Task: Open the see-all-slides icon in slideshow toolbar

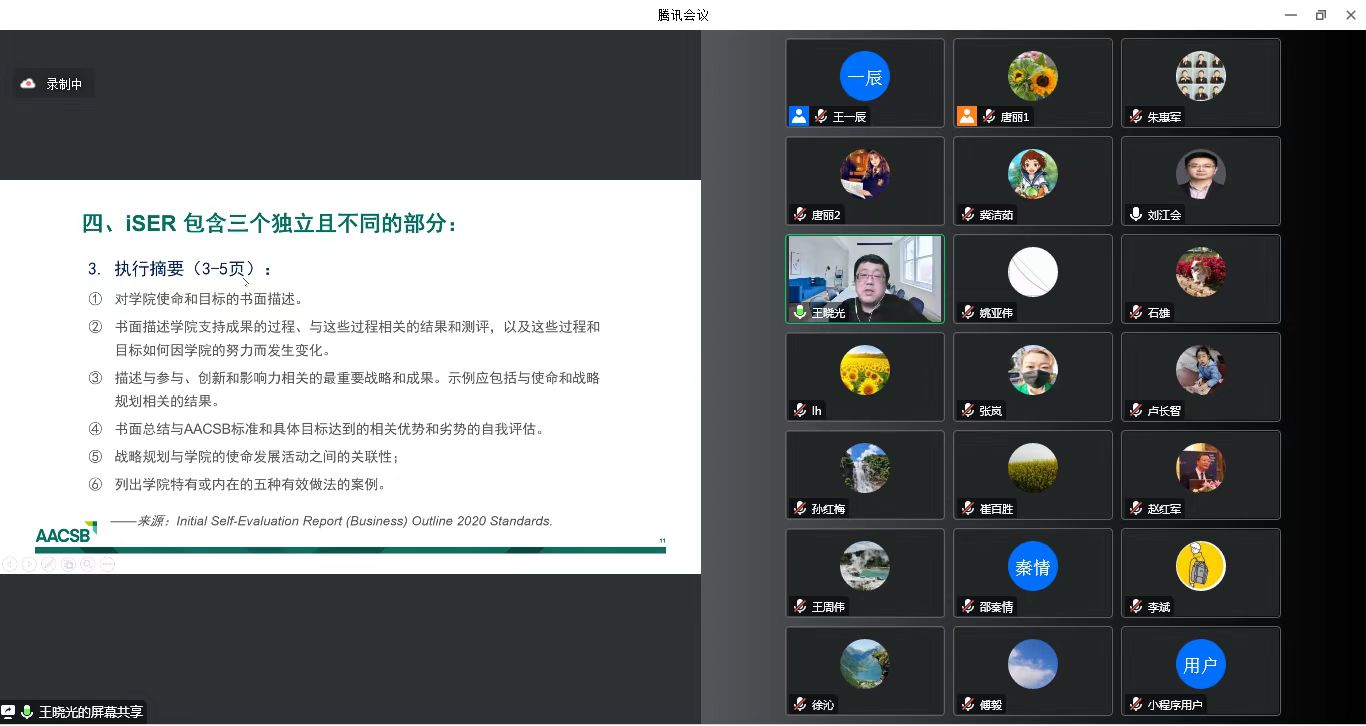Action: [68, 564]
